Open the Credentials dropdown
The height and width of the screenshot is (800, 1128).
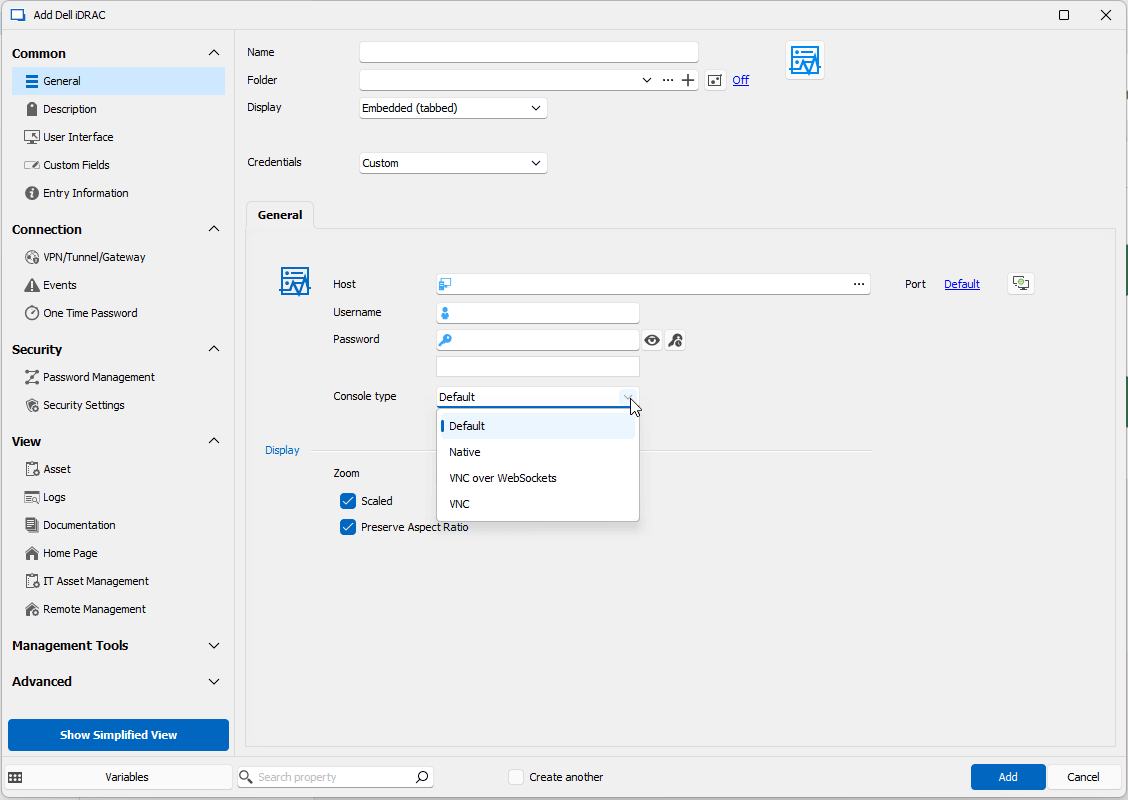pos(453,163)
